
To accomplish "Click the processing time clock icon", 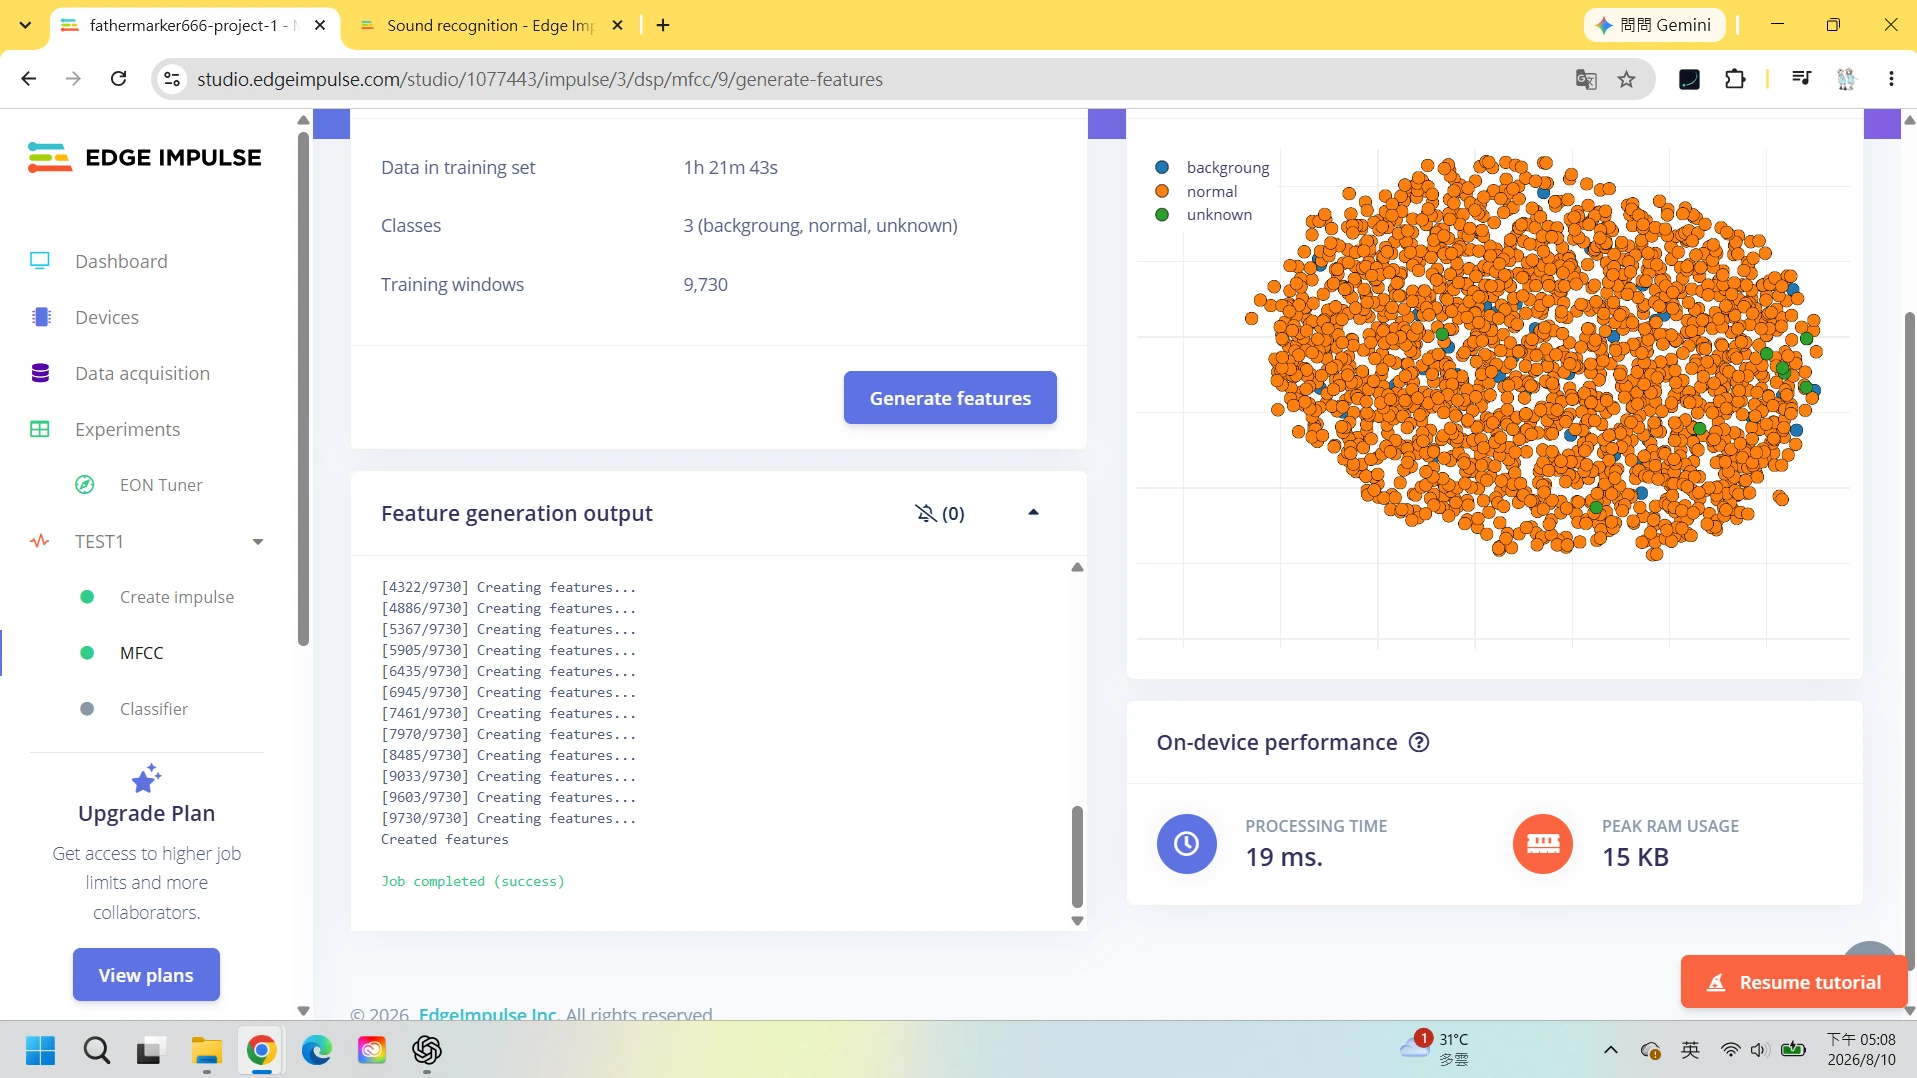I will [1187, 844].
